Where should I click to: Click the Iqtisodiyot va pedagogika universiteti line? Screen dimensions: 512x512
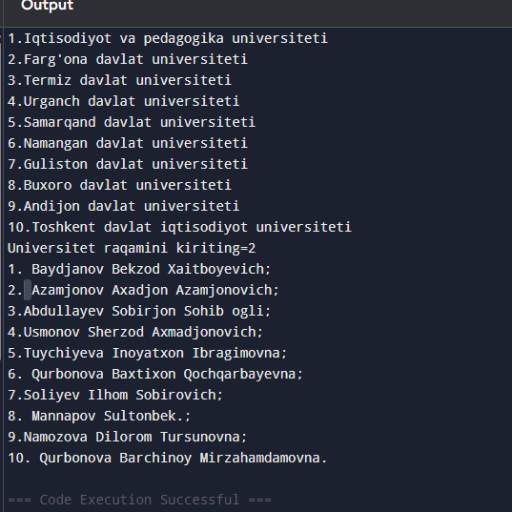point(168,38)
